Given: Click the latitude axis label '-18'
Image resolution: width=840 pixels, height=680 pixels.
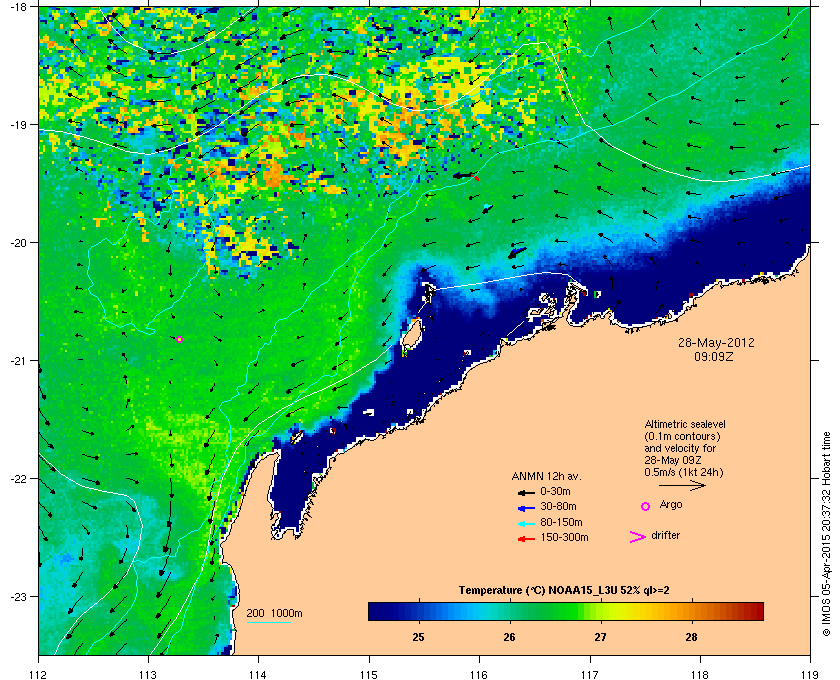Looking at the screenshot, I should point(18,7).
